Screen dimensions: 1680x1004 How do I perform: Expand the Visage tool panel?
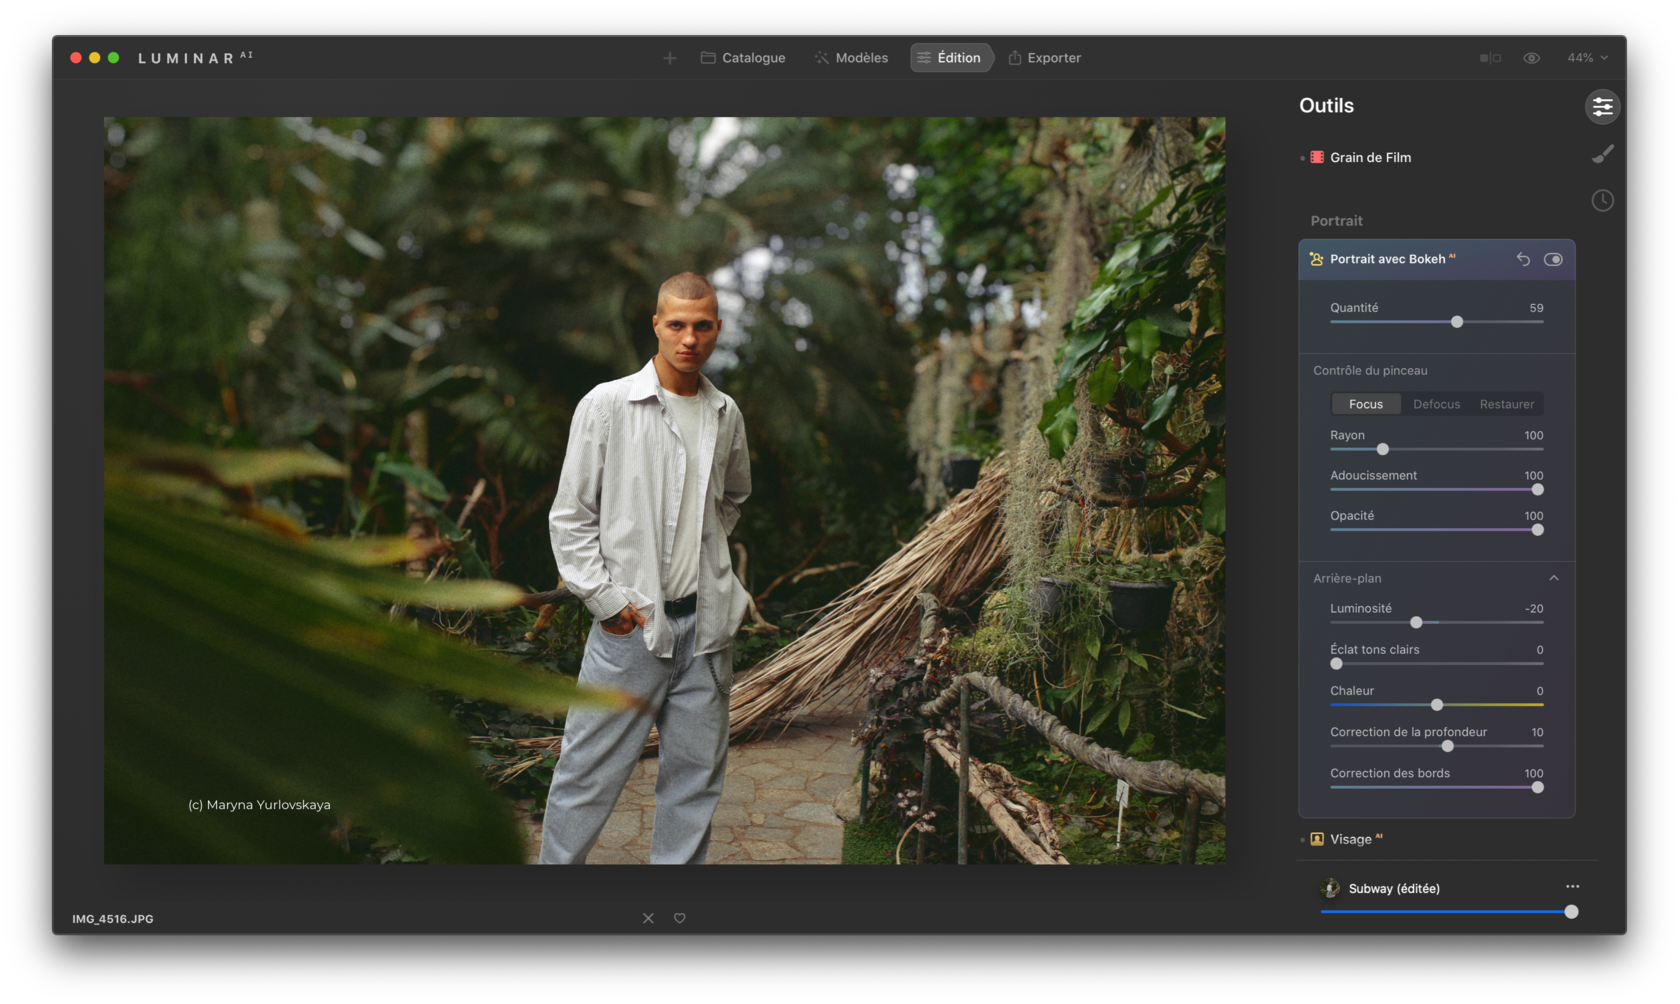pos(1350,839)
